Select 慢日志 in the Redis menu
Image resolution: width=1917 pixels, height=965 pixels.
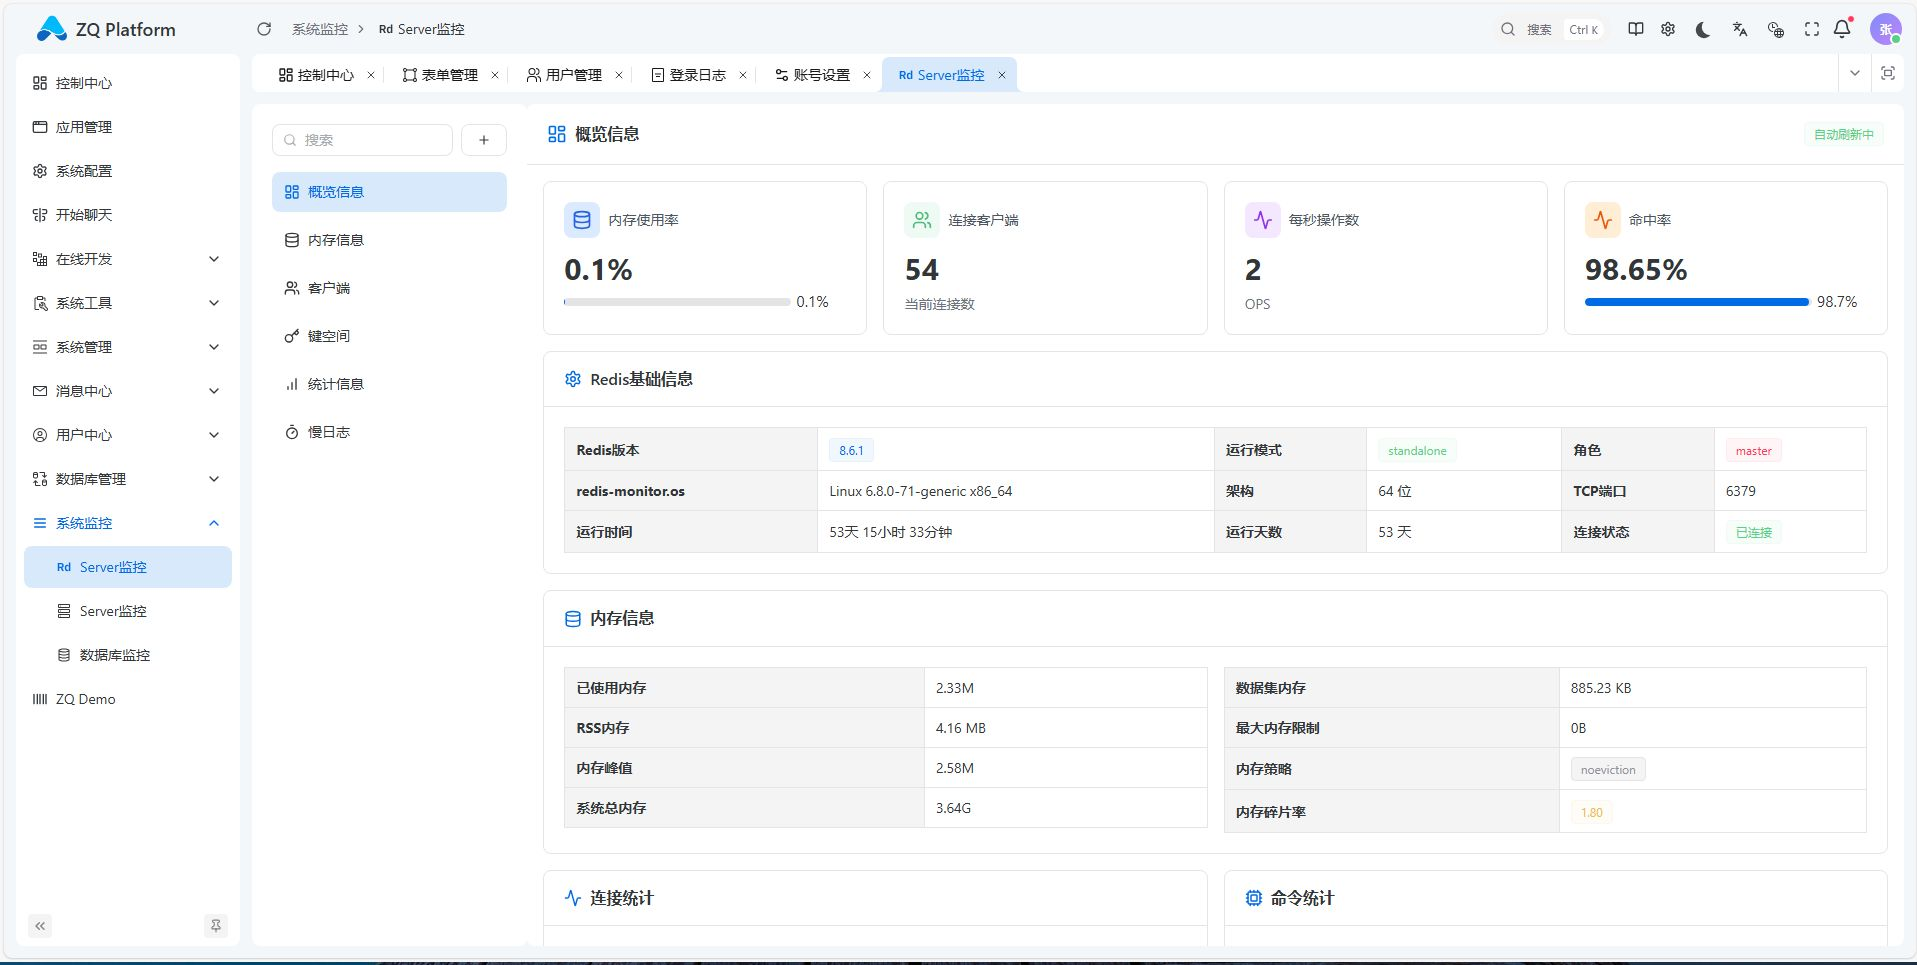tap(389, 432)
